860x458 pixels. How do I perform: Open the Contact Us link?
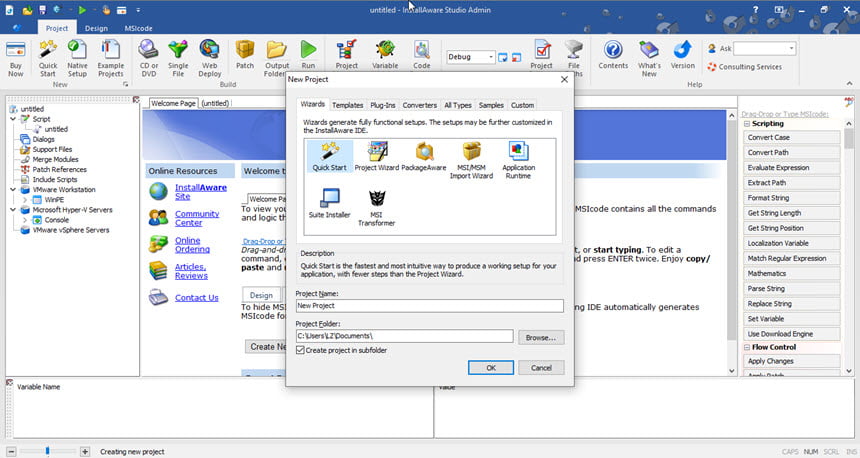point(196,297)
